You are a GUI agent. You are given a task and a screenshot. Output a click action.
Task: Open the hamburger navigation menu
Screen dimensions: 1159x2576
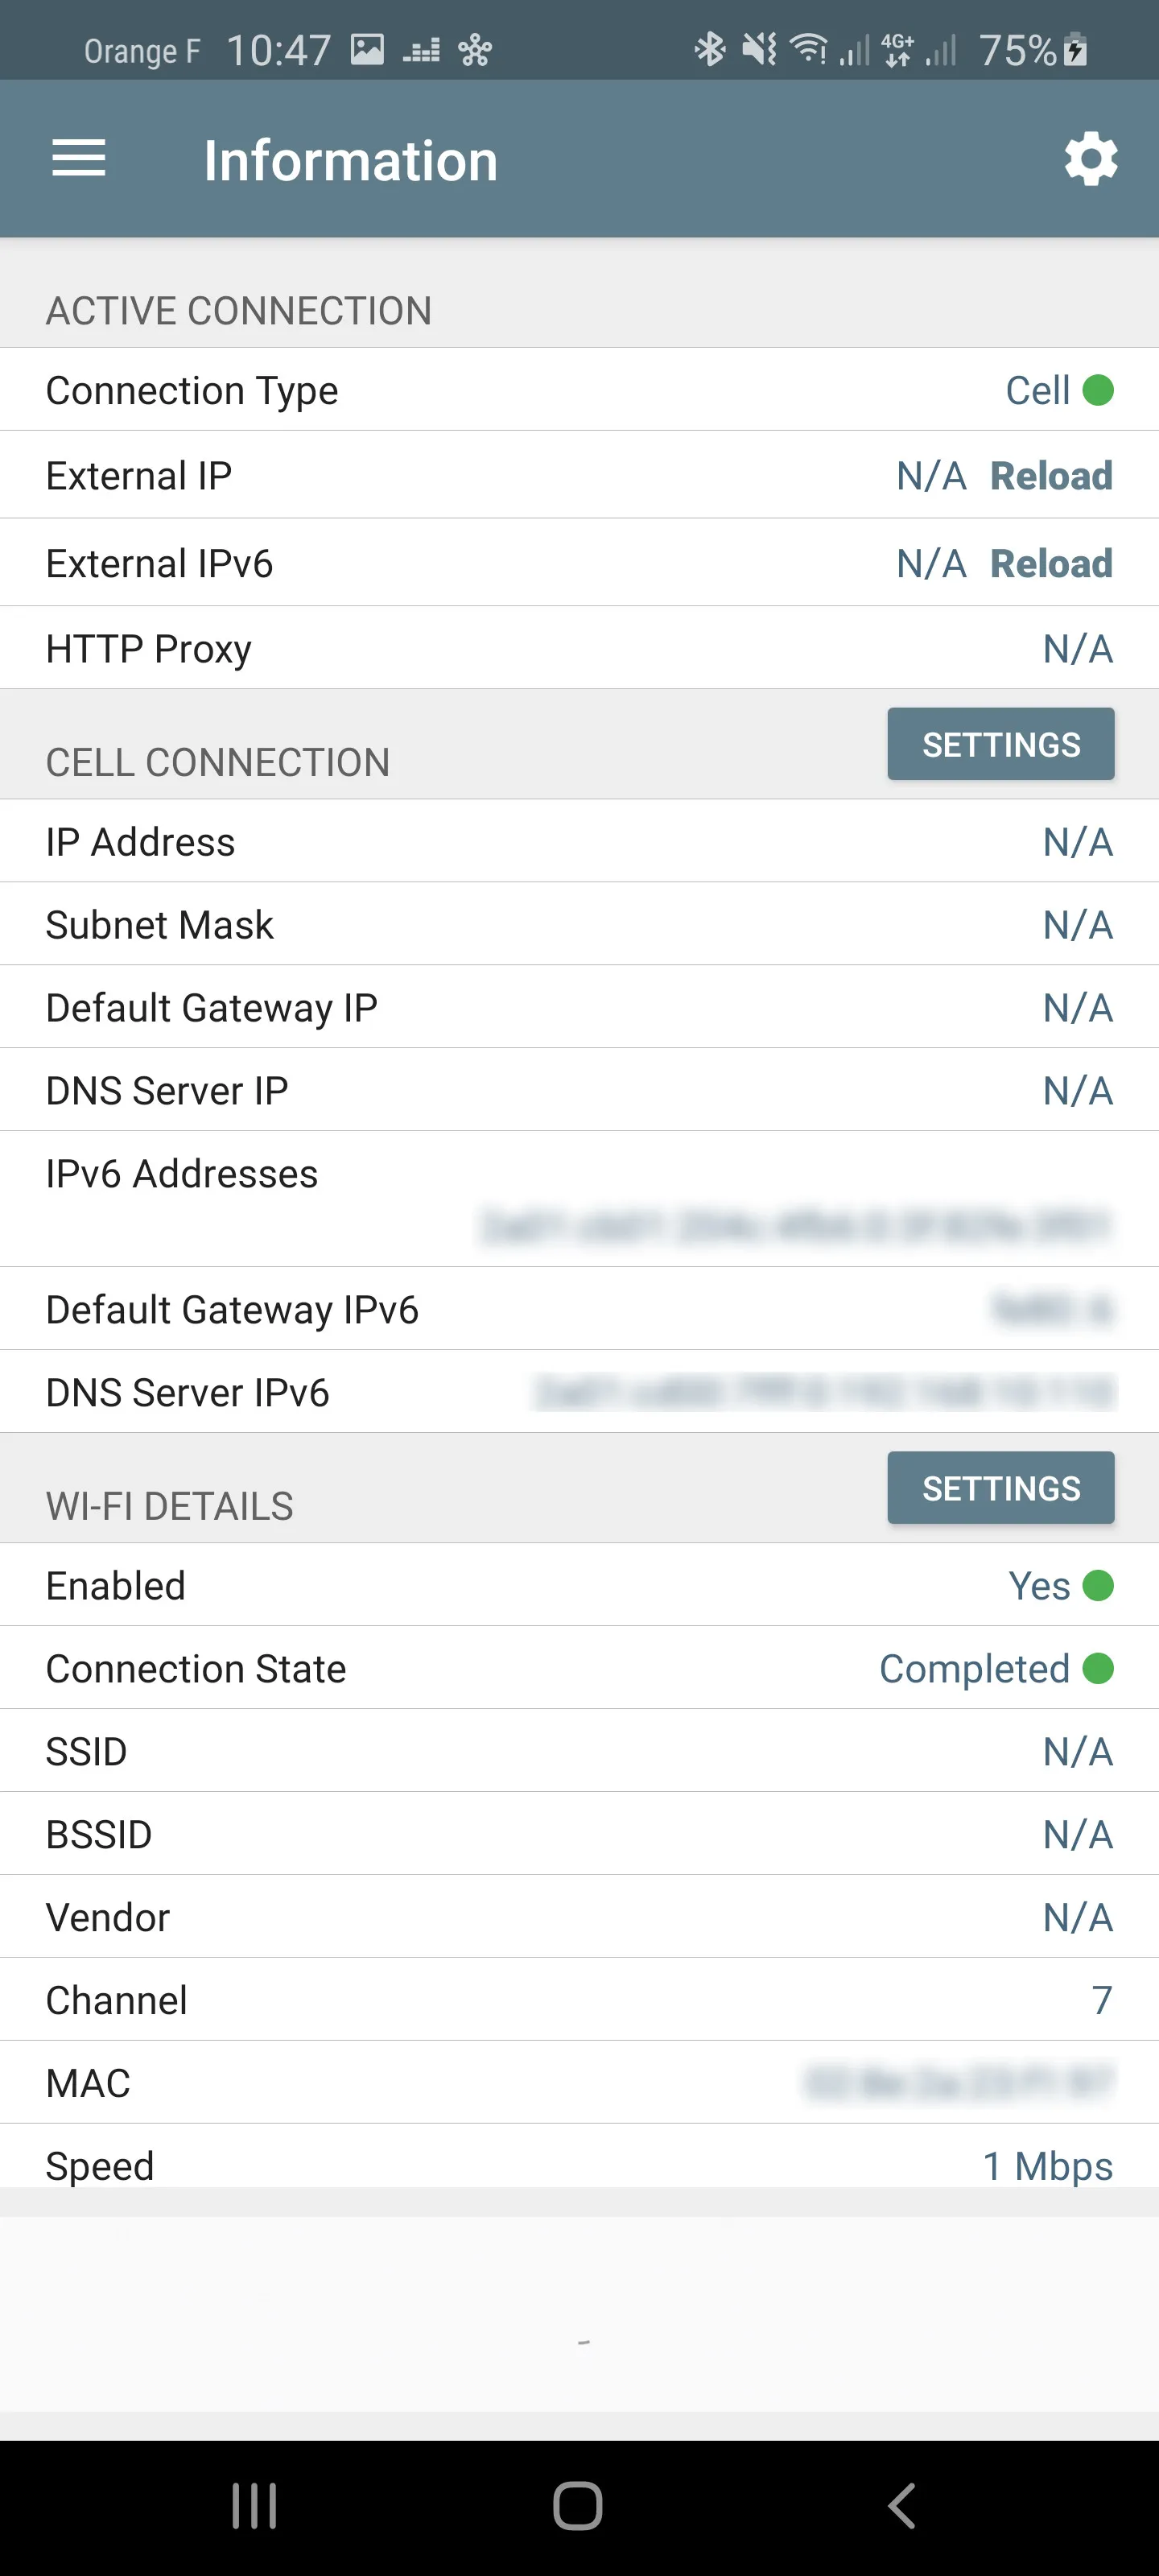coord(79,159)
